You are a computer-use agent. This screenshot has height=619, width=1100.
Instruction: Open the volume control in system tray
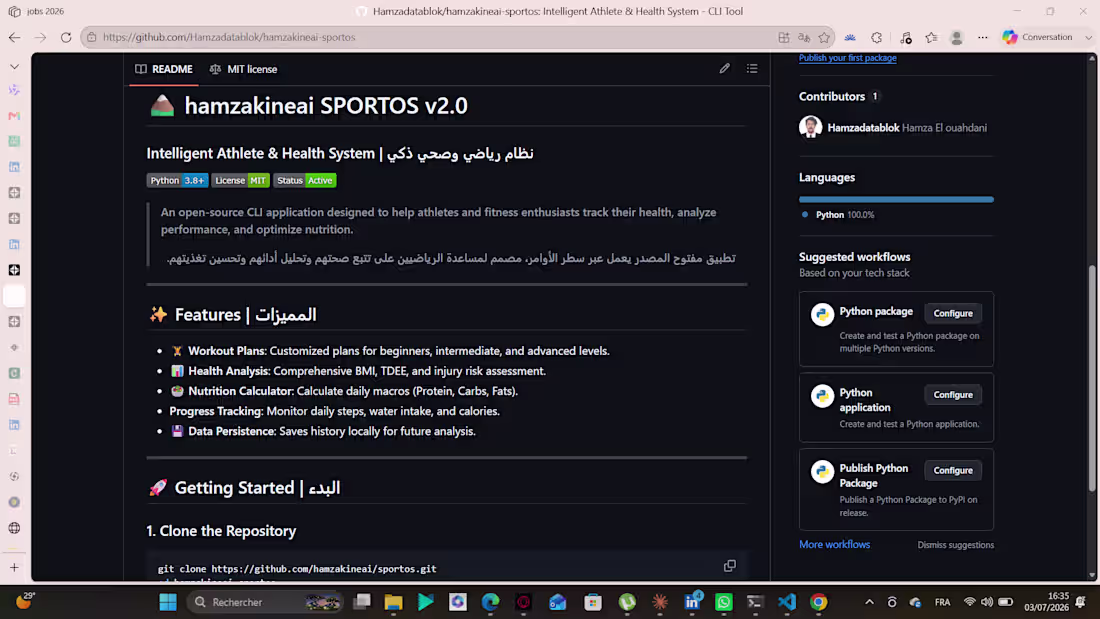pos(987,602)
